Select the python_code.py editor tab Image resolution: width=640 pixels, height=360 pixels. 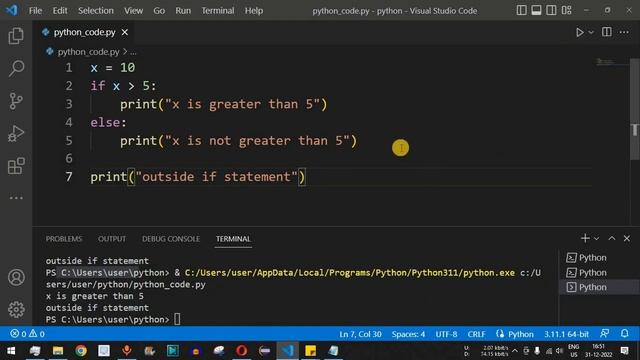tap(84, 32)
